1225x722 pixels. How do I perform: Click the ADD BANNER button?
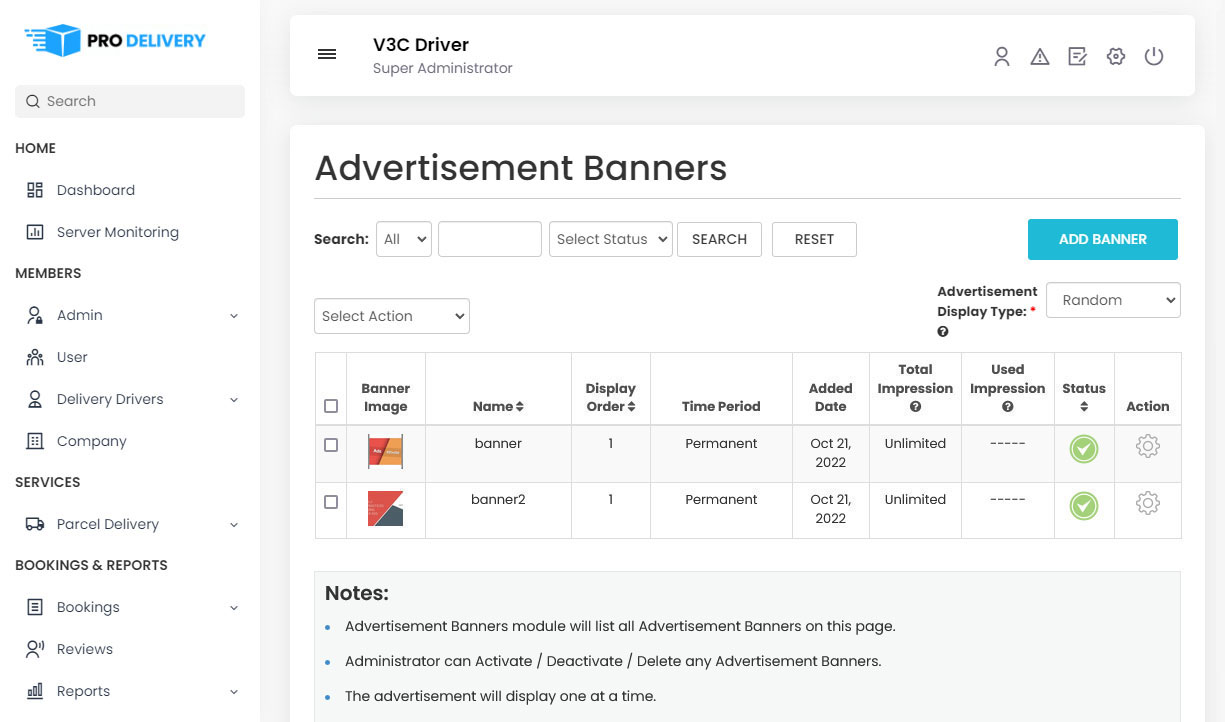click(1103, 239)
